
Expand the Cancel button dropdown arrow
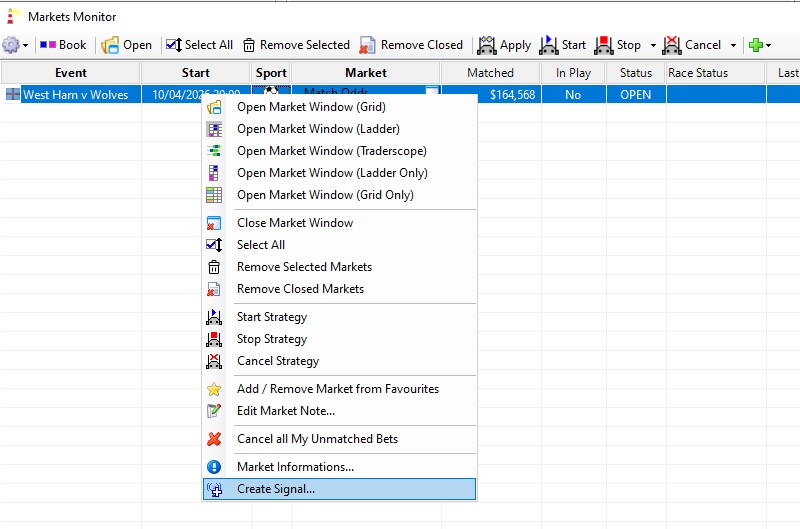click(733, 45)
